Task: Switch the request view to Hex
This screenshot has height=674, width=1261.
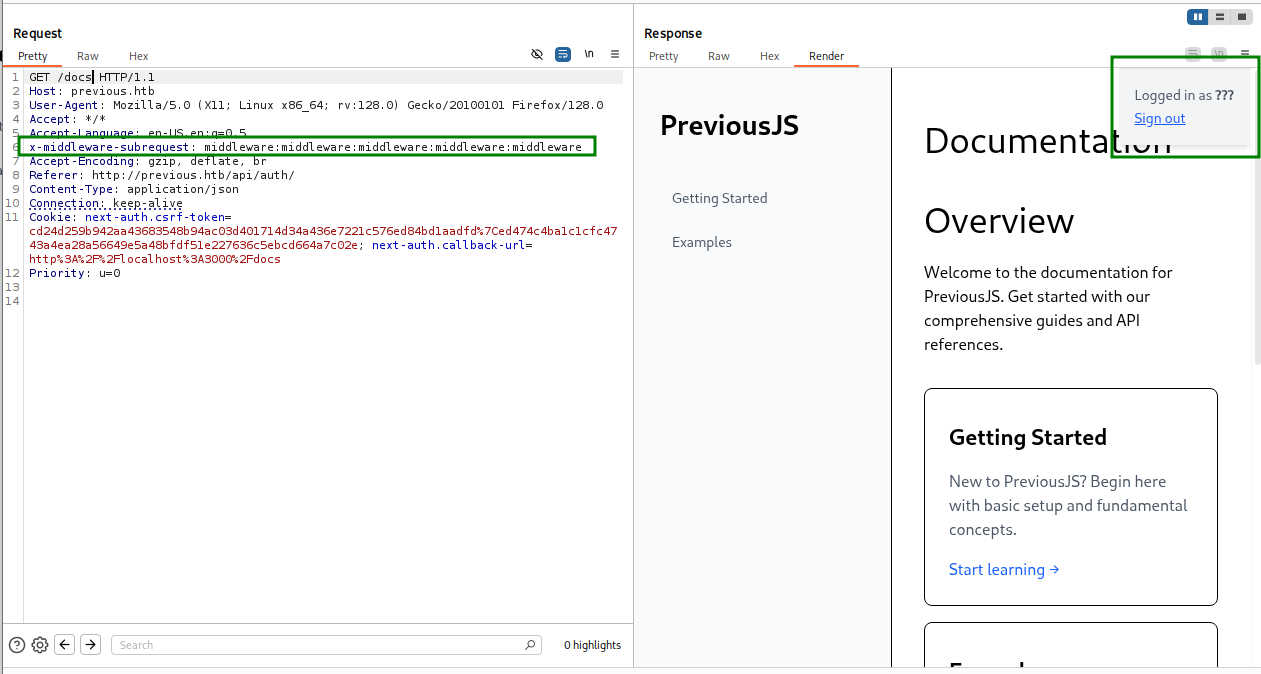Action: tap(138, 56)
